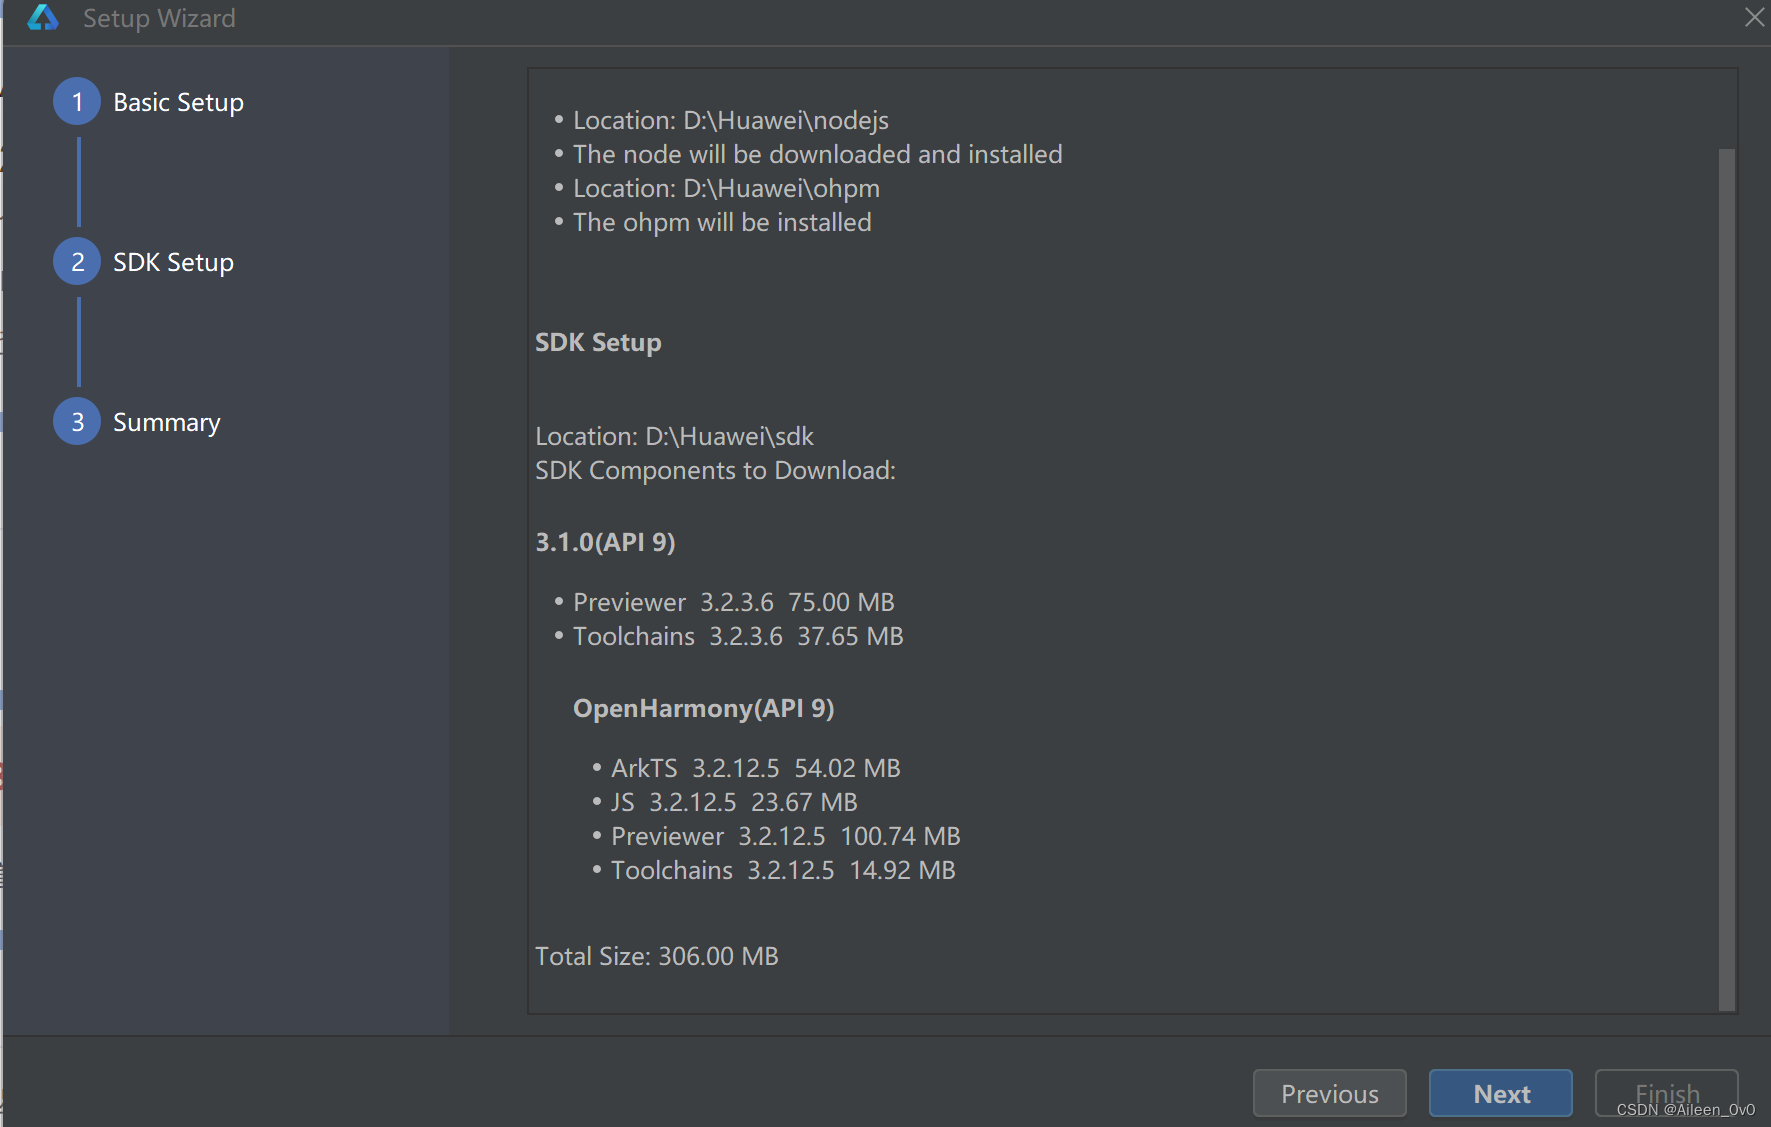Click the step 2 circle icon
The width and height of the screenshot is (1771, 1127).
(77, 262)
